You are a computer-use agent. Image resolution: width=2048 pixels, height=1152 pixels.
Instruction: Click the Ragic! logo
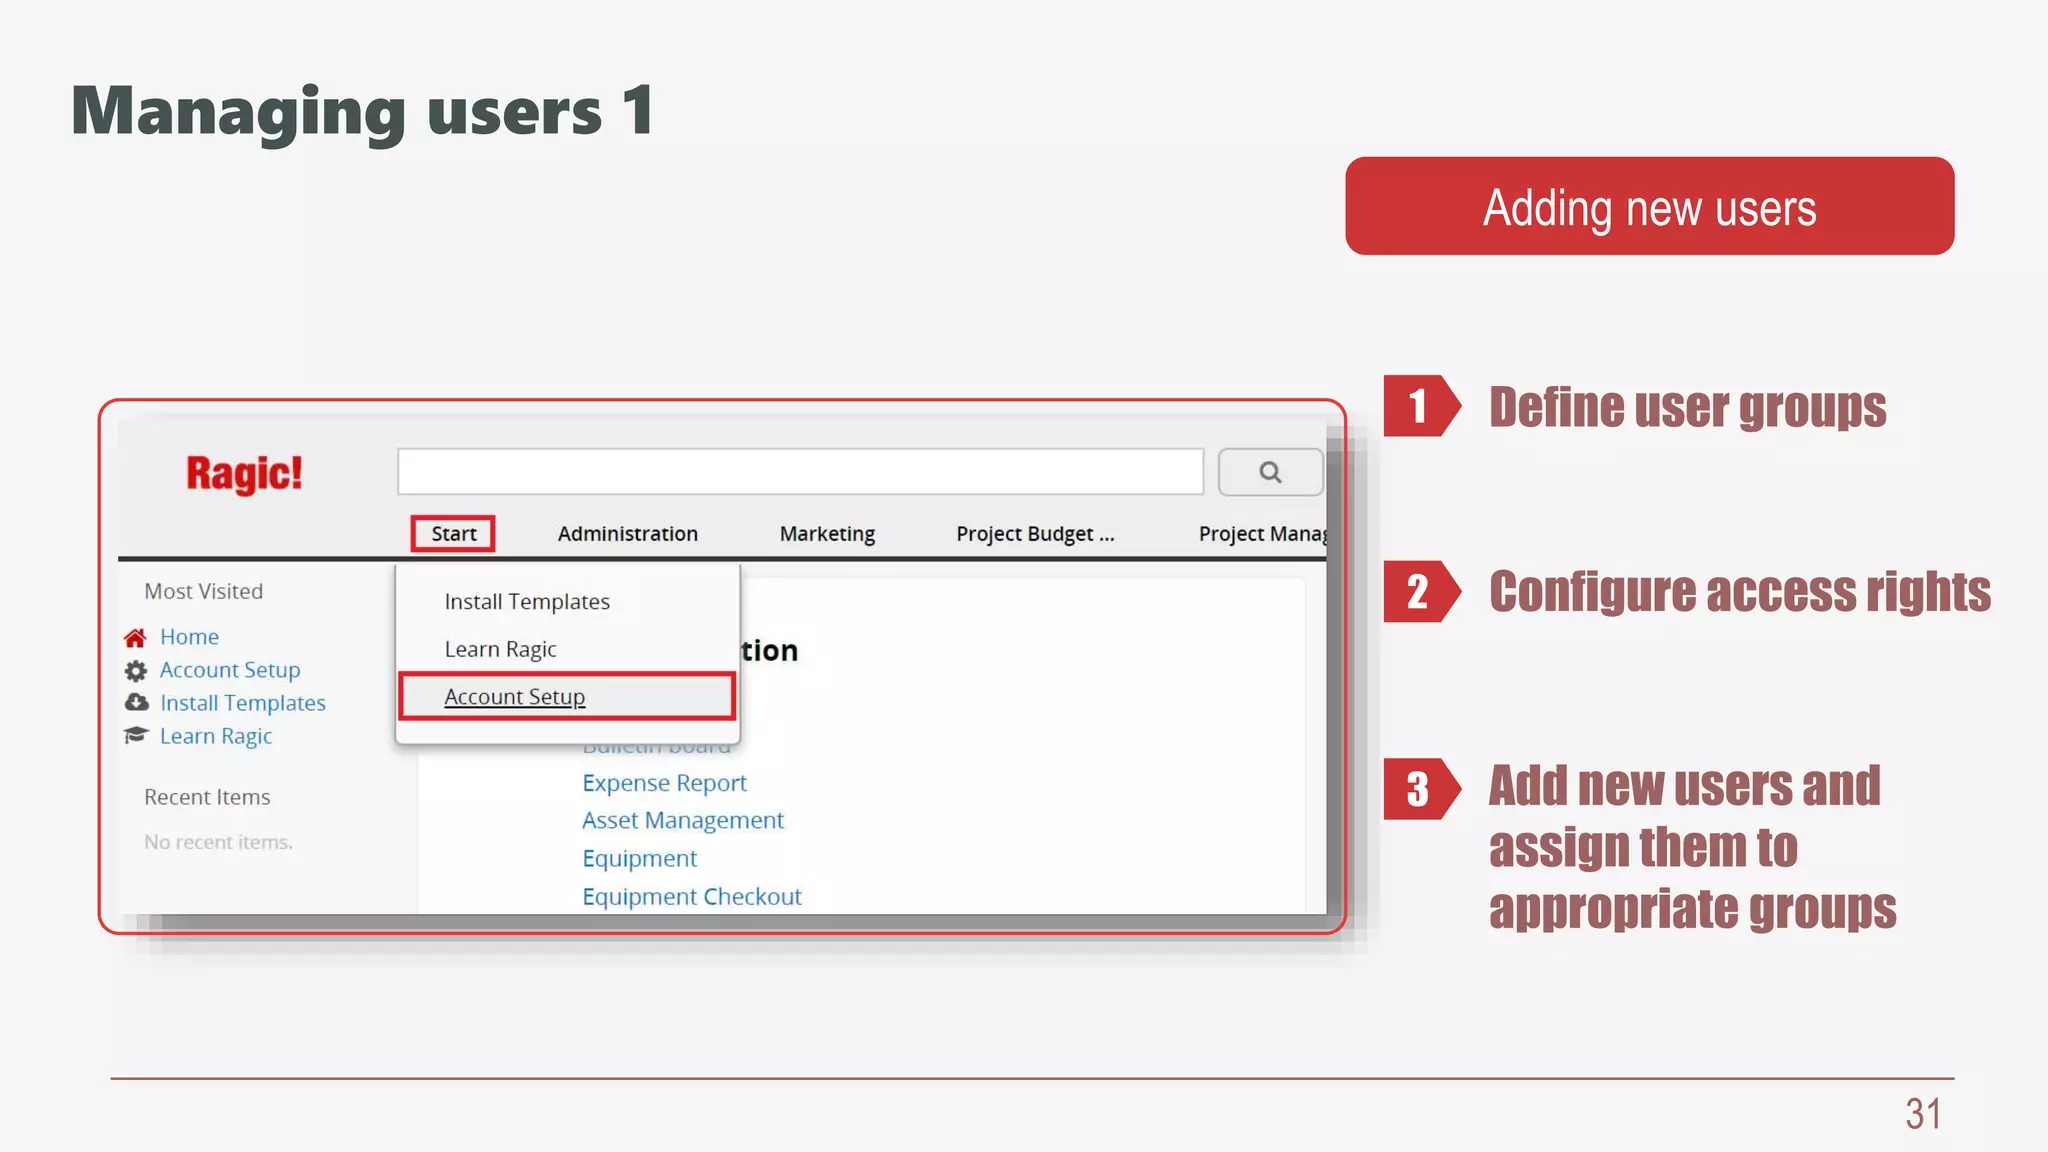click(x=244, y=473)
